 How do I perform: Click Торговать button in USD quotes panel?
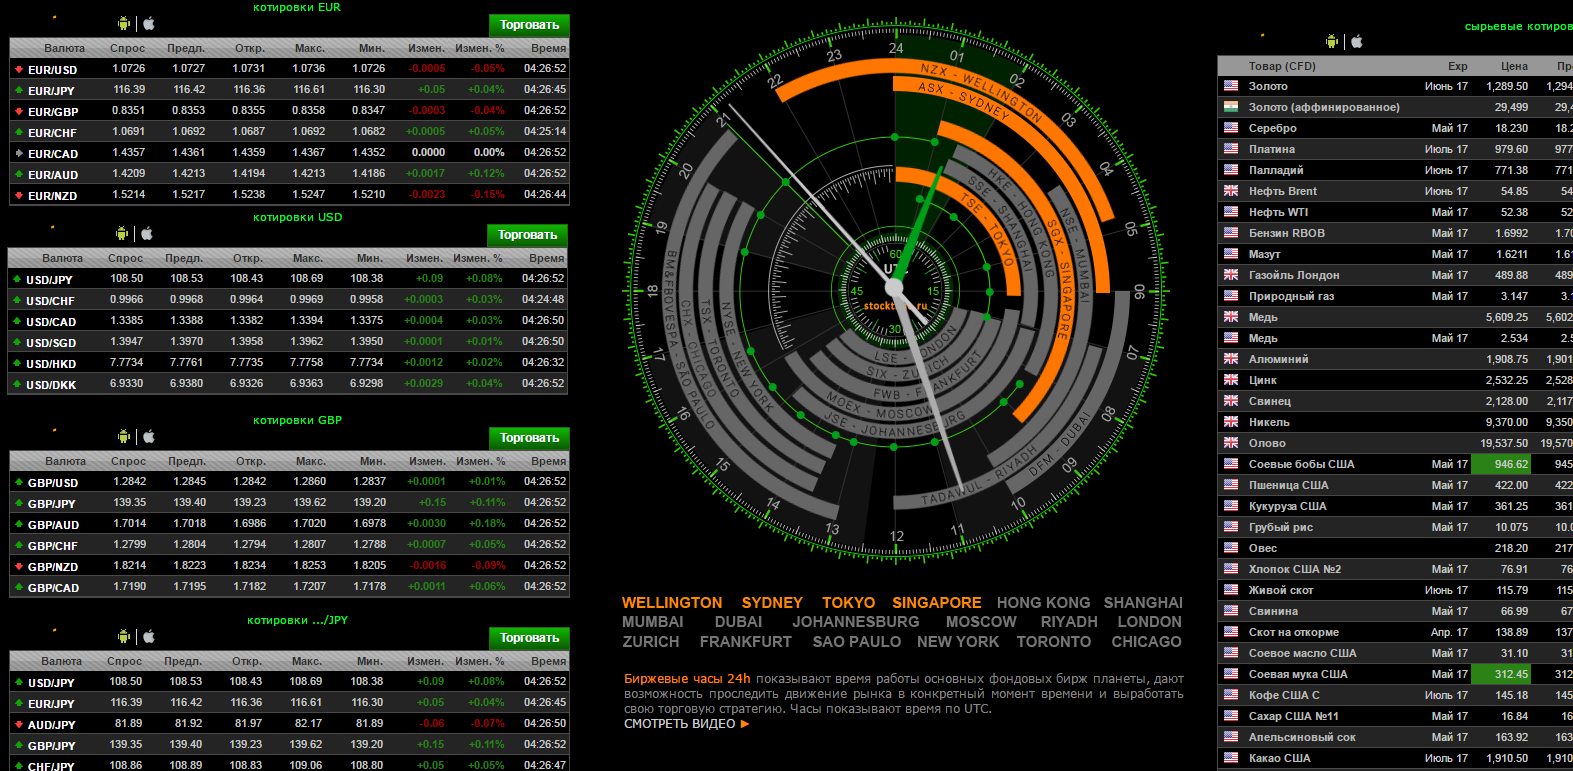[x=527, y=235]
